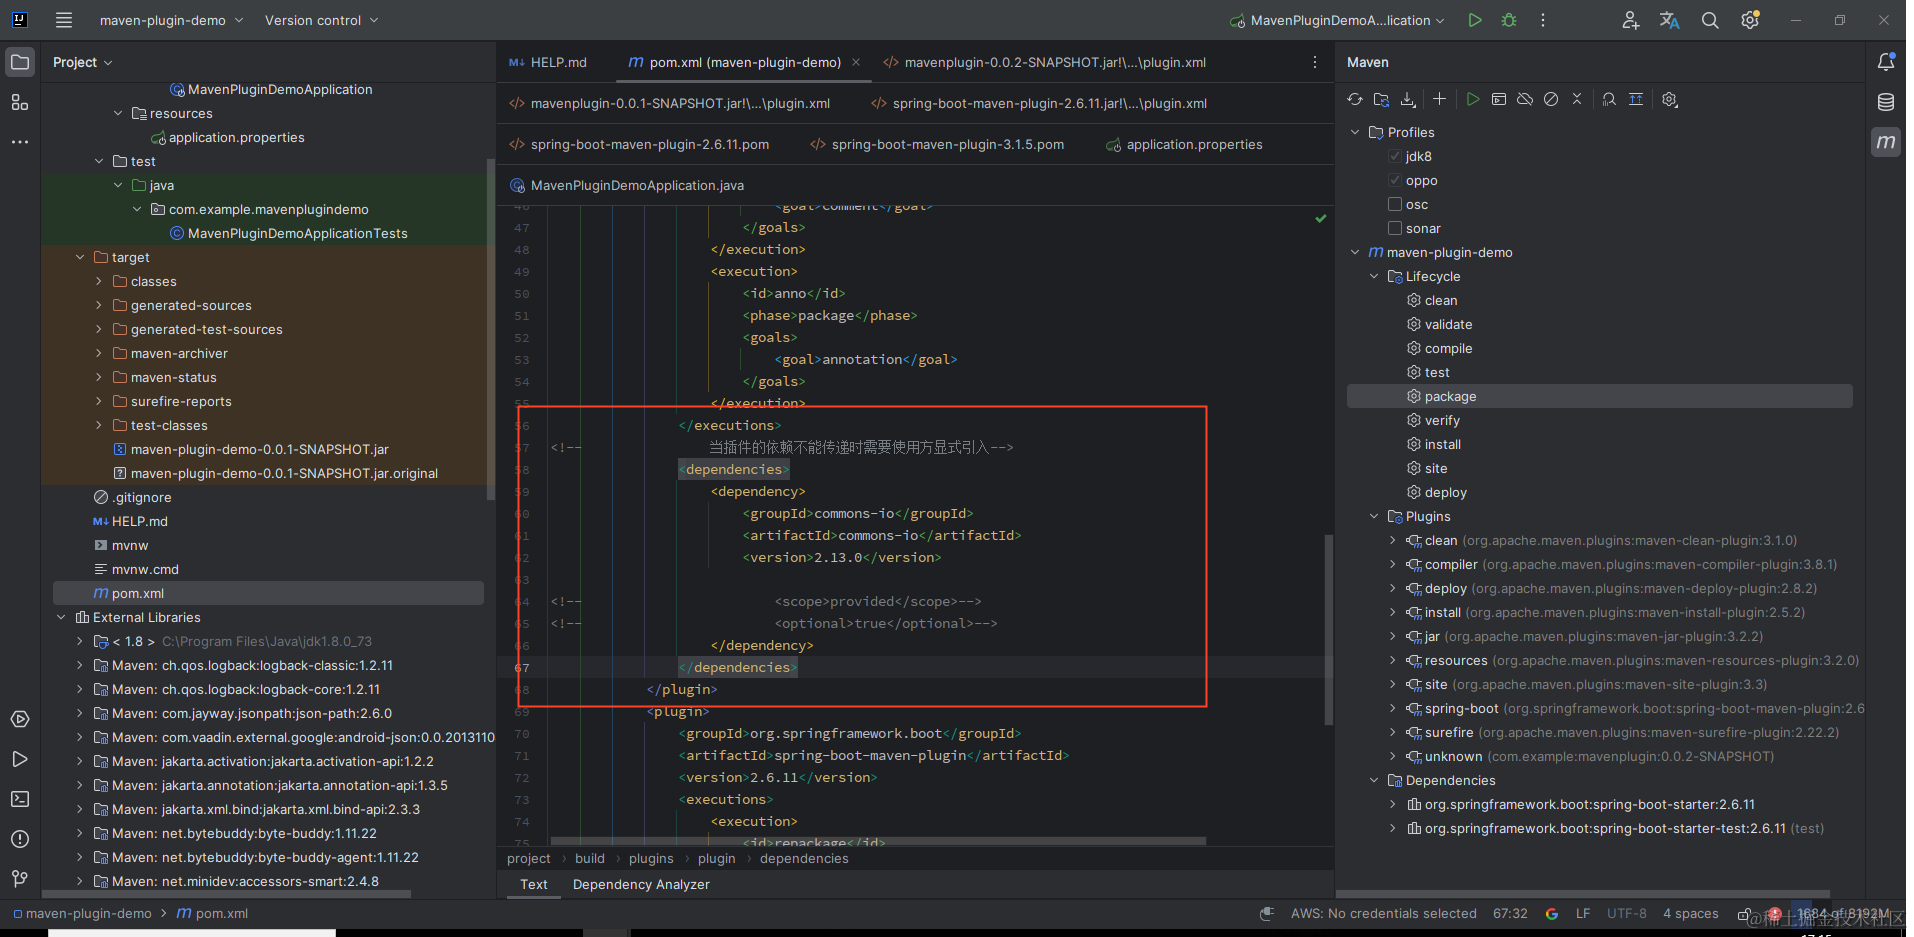Switch to the HELP.md tab
The width and height of the screenshot is (1914, 937).
pyautogui.click(x=556, y=61)
